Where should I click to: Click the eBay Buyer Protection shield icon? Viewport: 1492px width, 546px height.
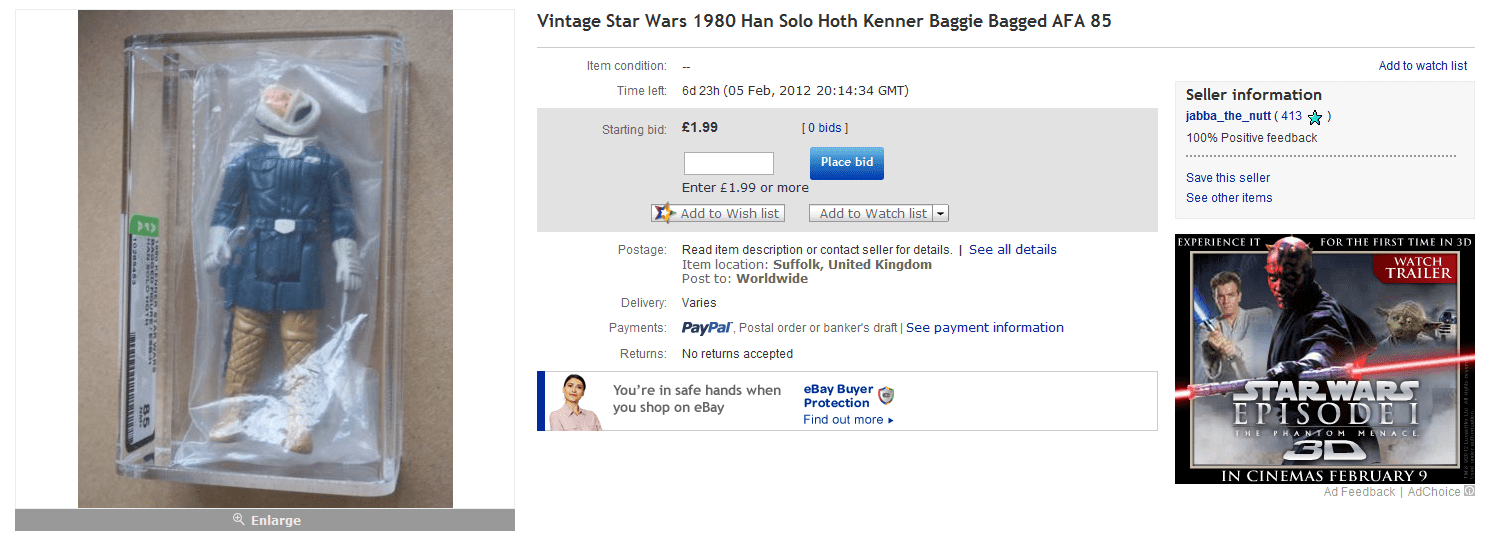click(x=886, y=395)
